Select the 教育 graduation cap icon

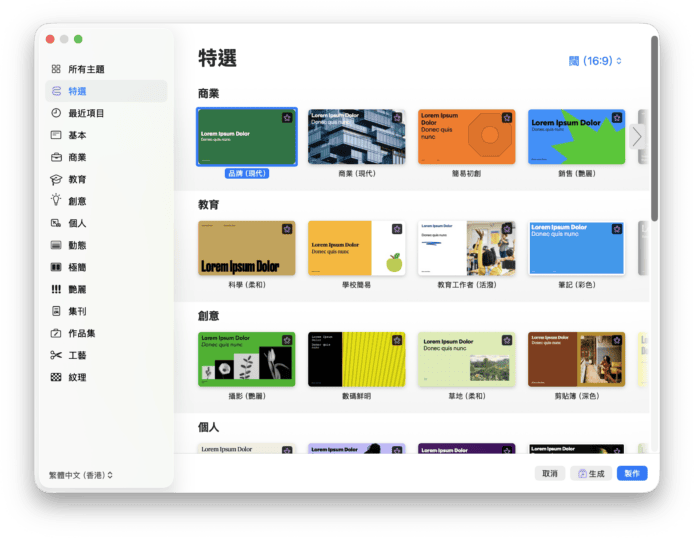(56, 179)
